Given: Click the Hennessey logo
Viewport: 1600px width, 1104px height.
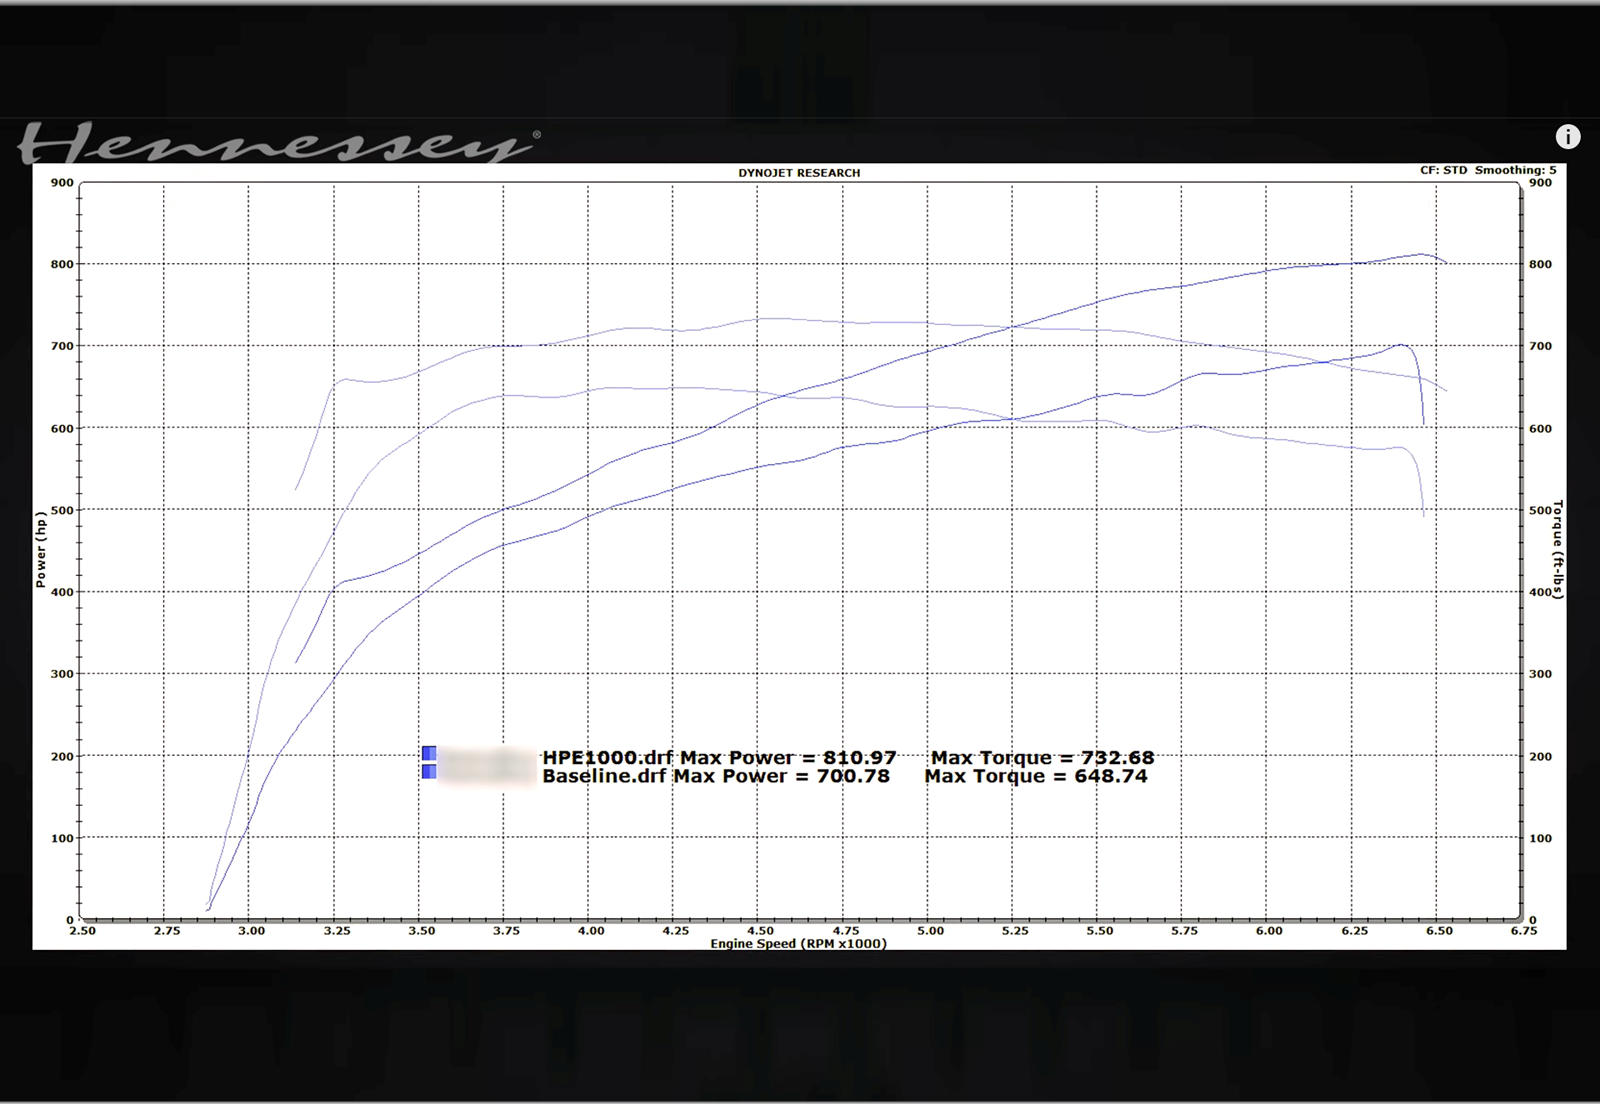Looking at the screenshot, I should (280, 143).
